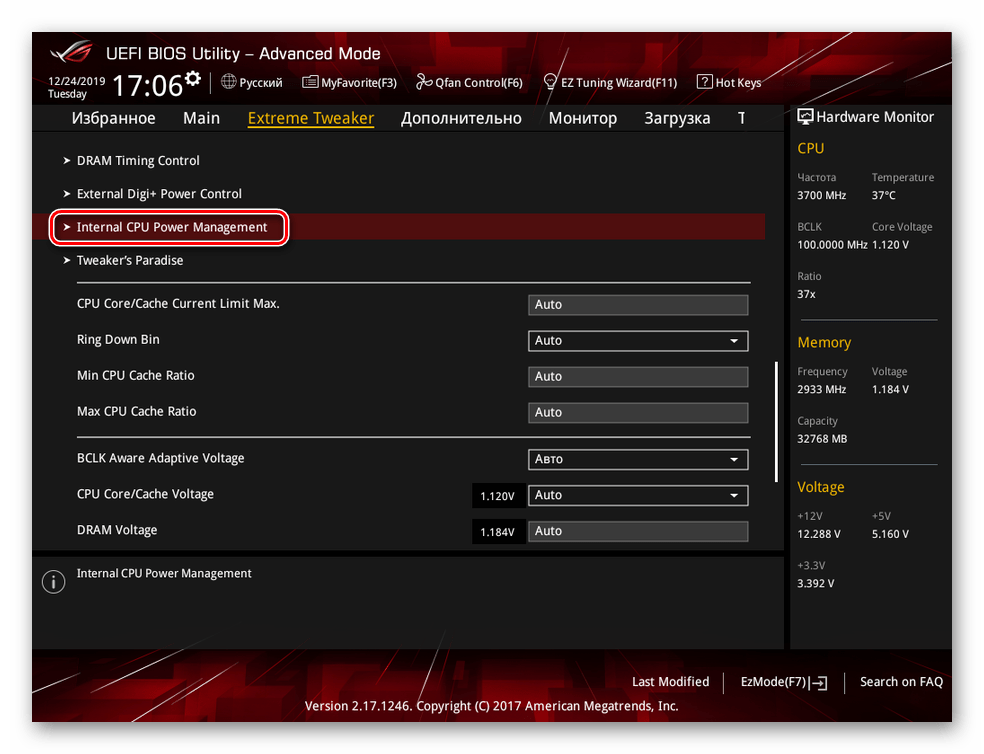Click the help description text Internal CPU Power Management
This screenshot has height=754, width=984.
click(164, 573)
